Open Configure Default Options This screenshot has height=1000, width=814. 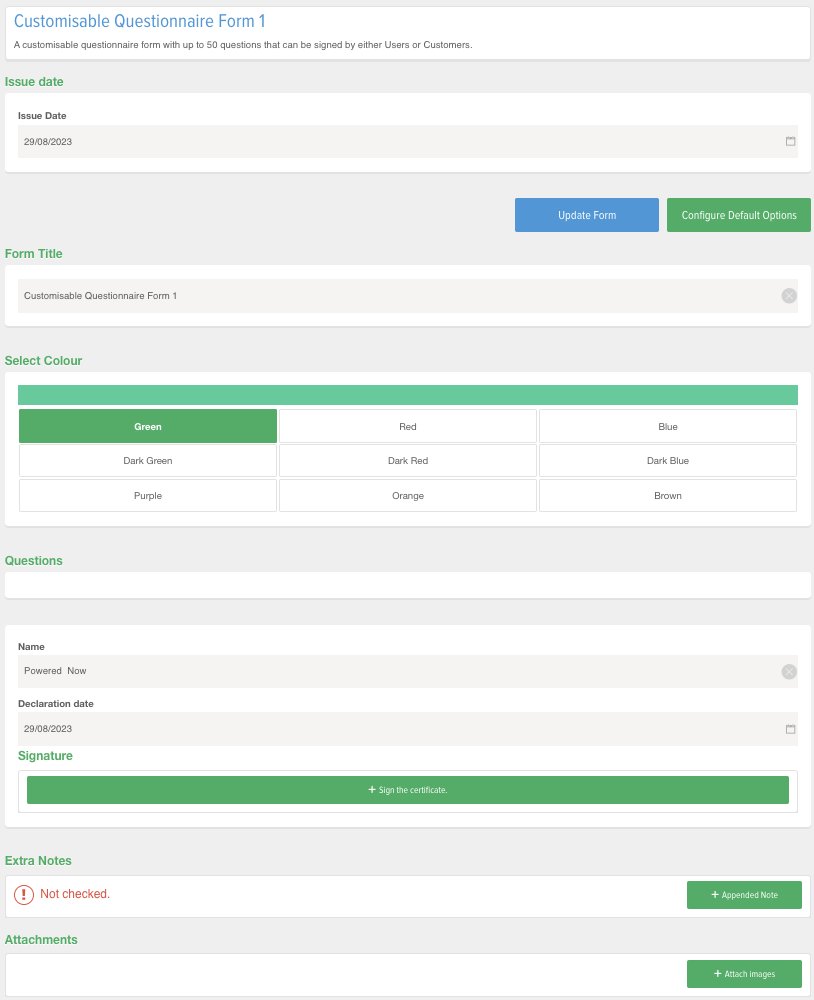(738, 214)
